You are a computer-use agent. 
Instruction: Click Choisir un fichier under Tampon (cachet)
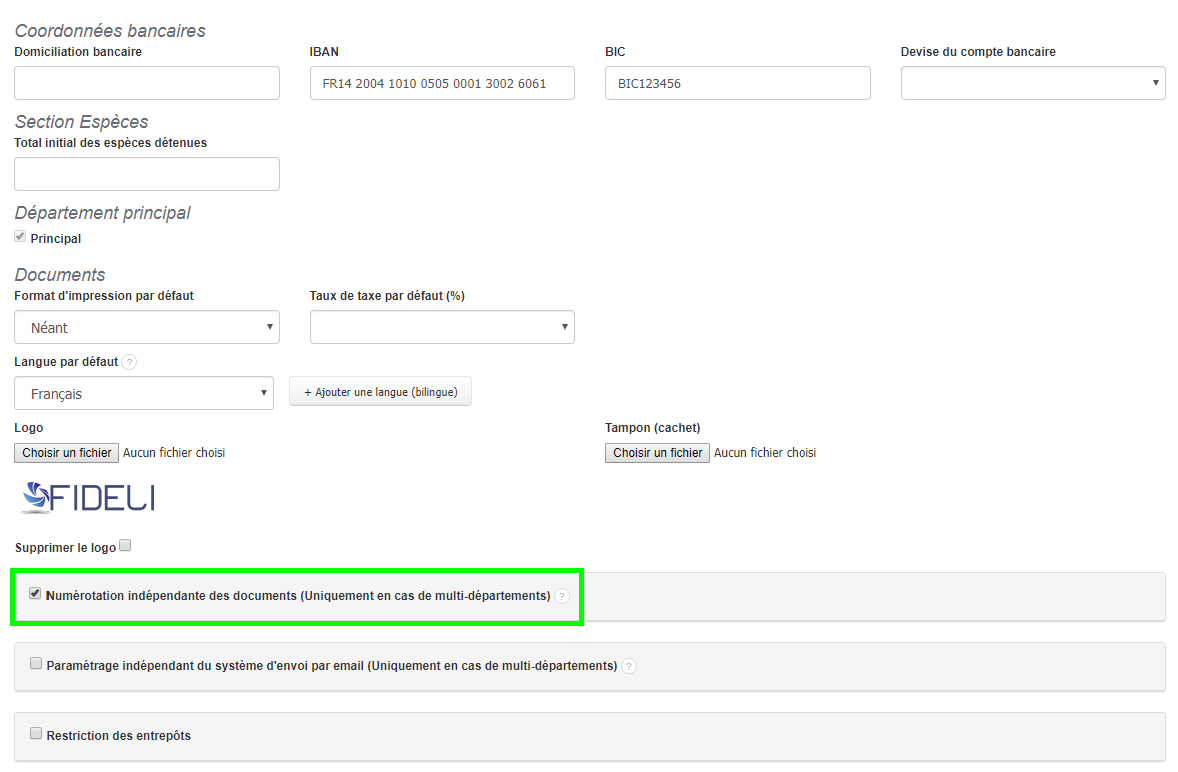(x=657, y=453)
